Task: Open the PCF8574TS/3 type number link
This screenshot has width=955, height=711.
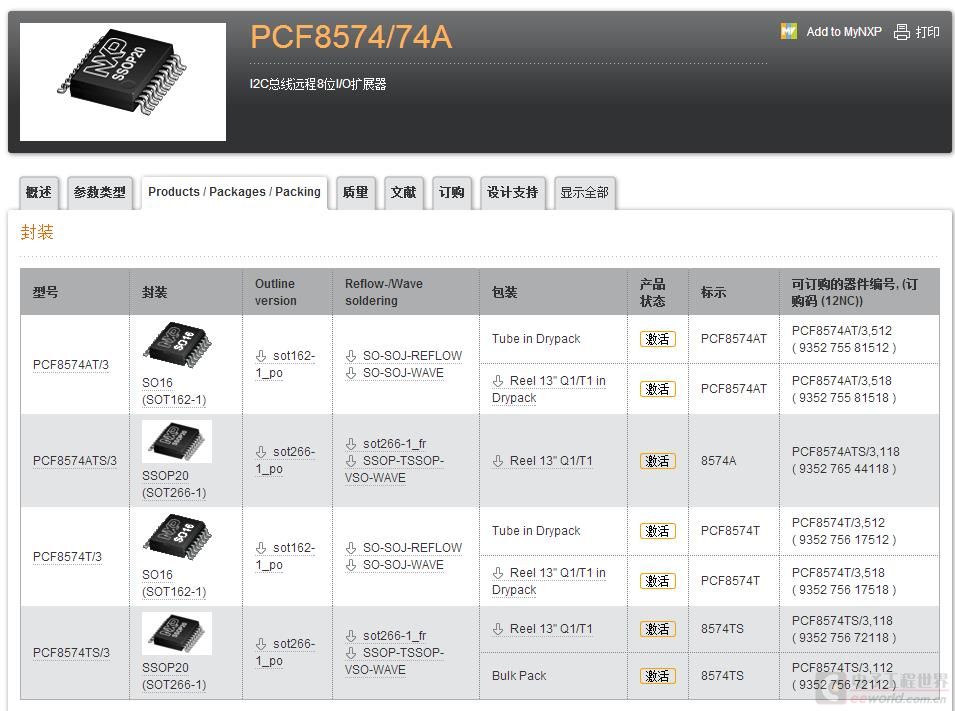Action: (71, 653)
